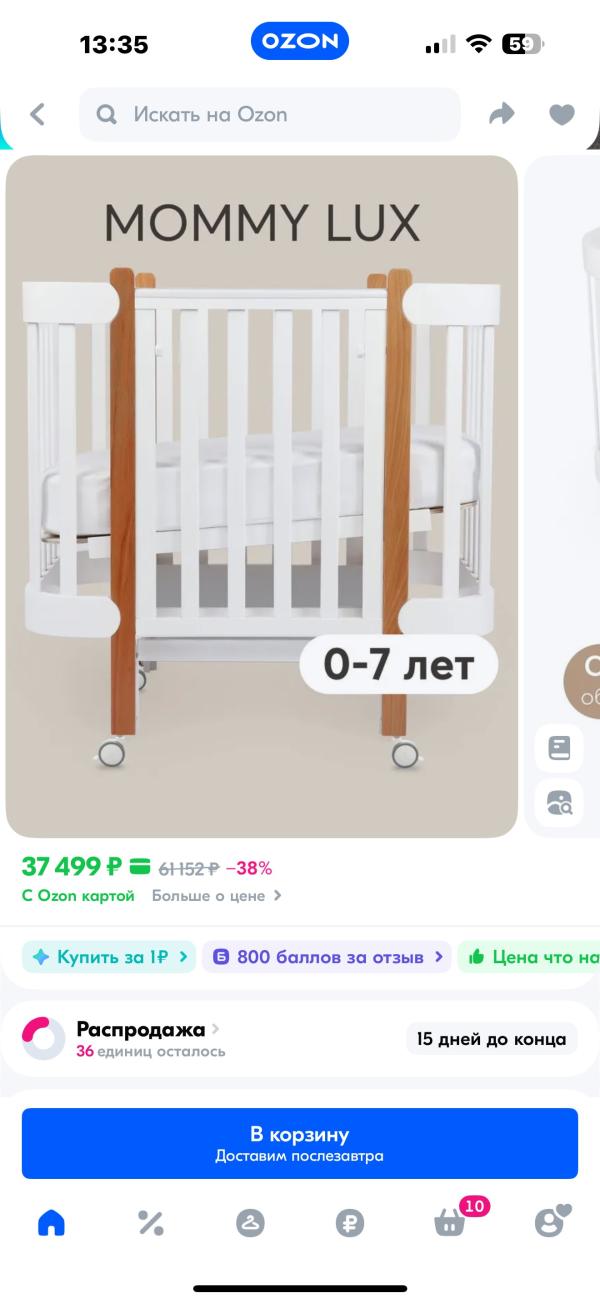The height and width of the screenshot is (1303, 600).
Task: Focus the 'Искать на Ozon' search field
Action: (x=270, y=115)
